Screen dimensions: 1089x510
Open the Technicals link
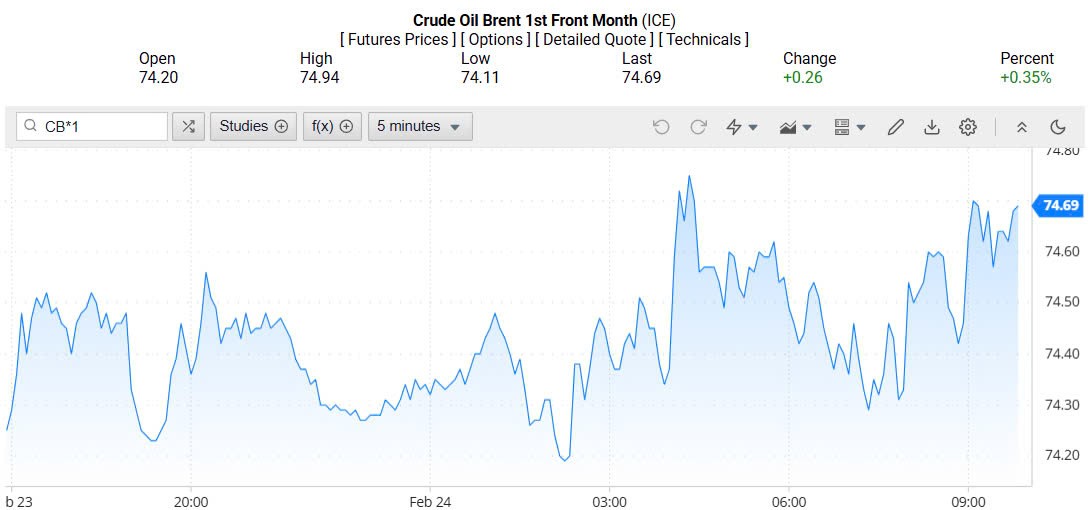point(704,40)
